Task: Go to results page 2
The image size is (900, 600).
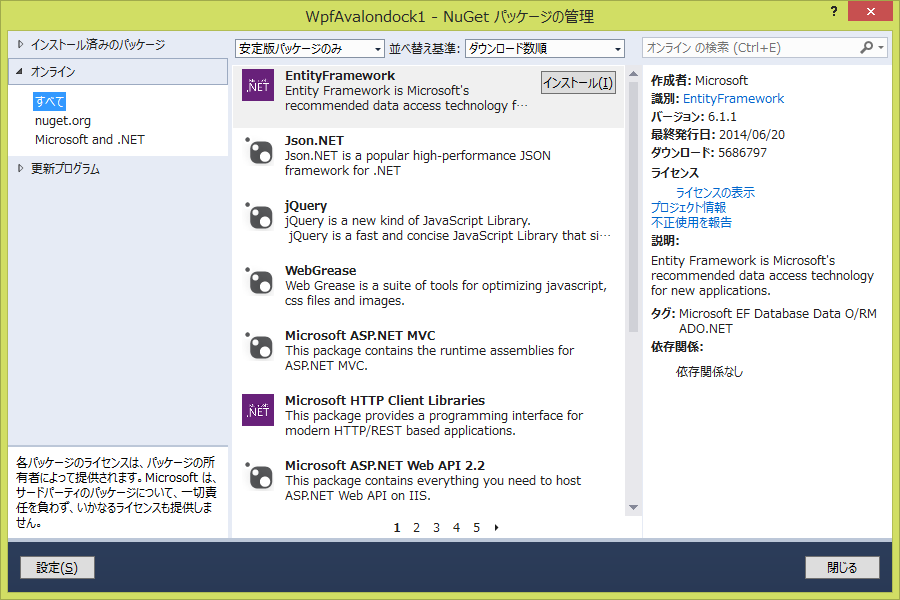Action: tap(416, 528)
